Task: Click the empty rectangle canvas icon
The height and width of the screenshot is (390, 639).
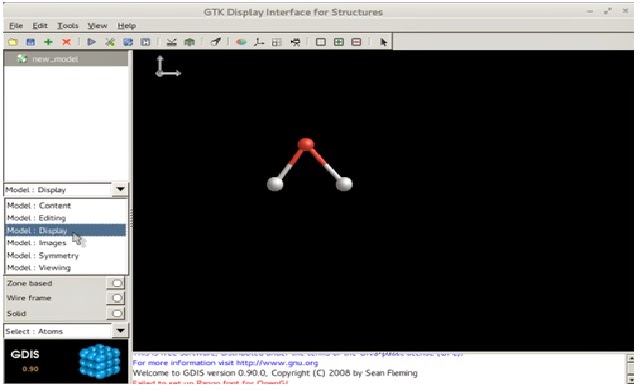Action: (x=321, y=42)
